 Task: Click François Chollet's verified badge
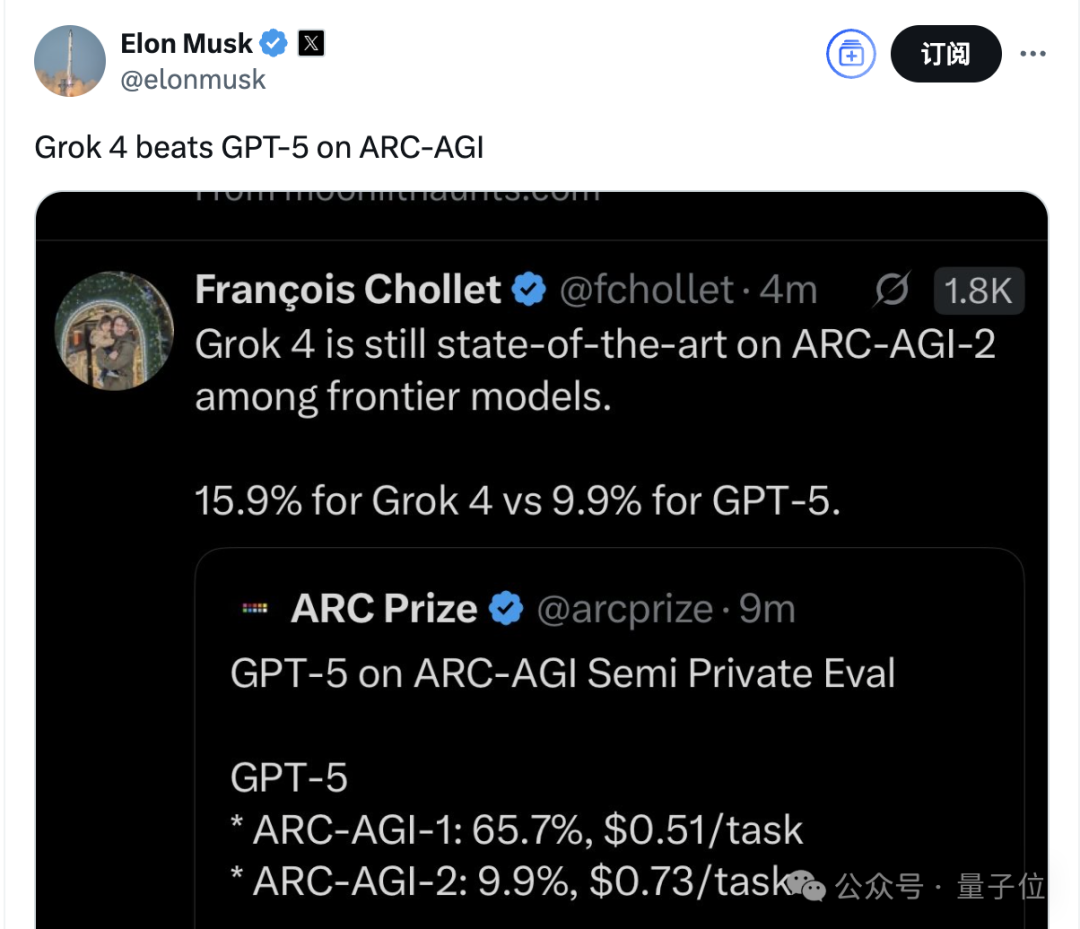click(529, 290)
